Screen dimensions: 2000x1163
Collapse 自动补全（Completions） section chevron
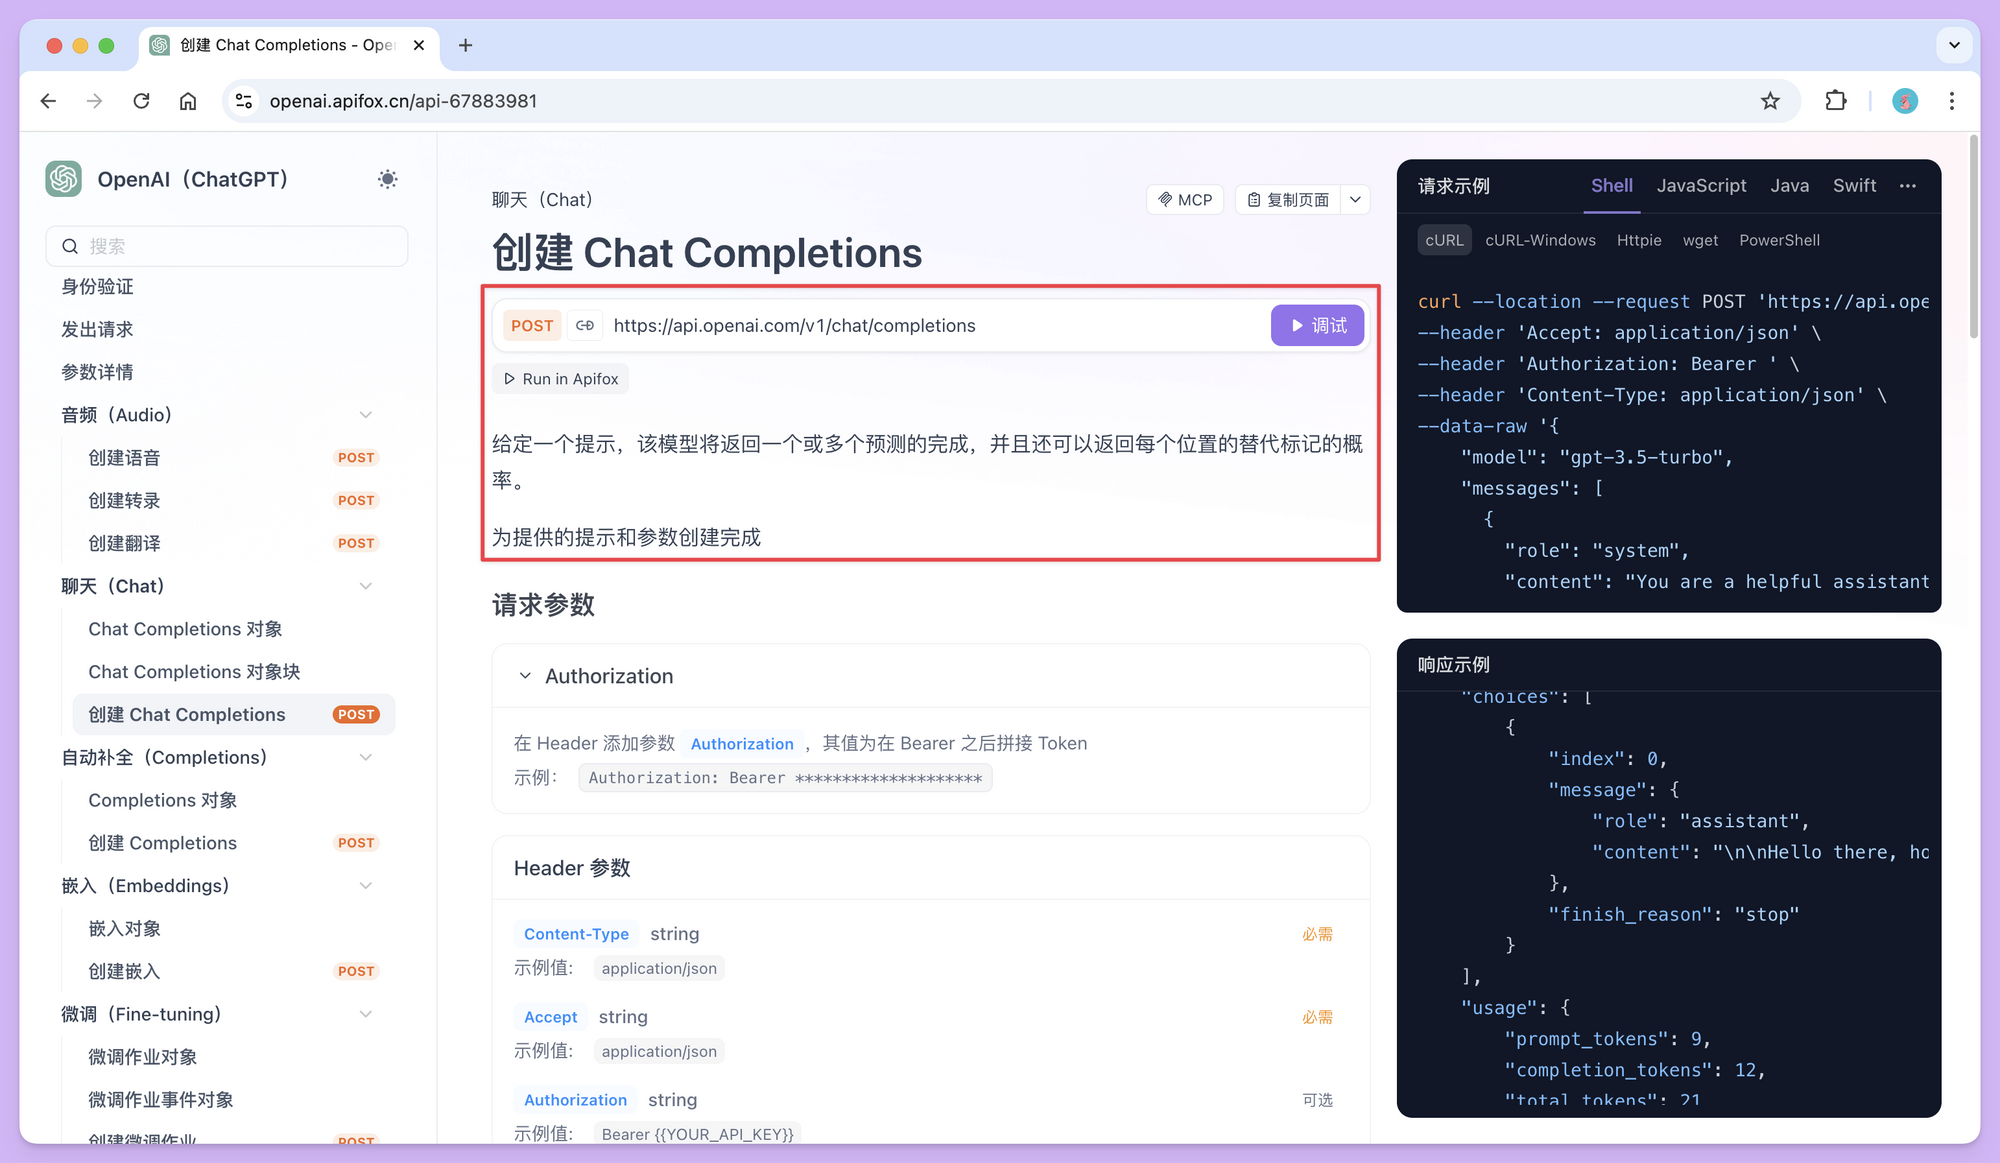[366, 757]
